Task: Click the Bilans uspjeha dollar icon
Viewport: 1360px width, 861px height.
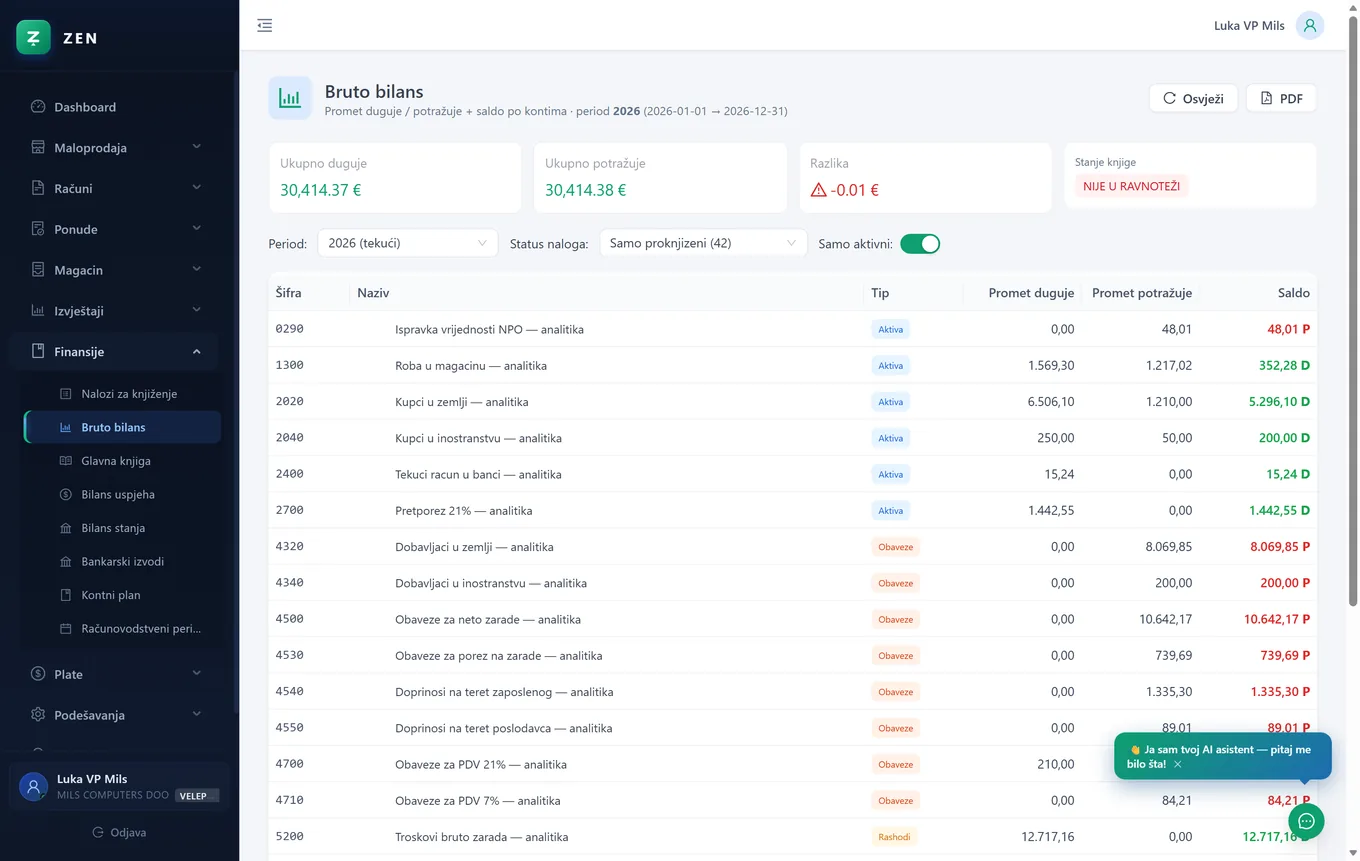Action: point(66,494)
